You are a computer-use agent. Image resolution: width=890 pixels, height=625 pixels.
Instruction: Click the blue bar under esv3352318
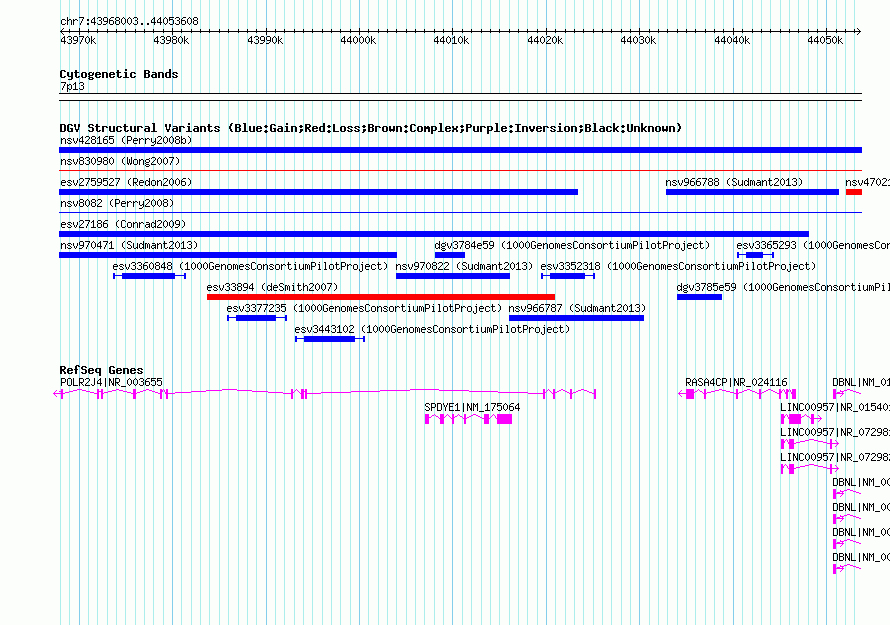click(568, 276)
